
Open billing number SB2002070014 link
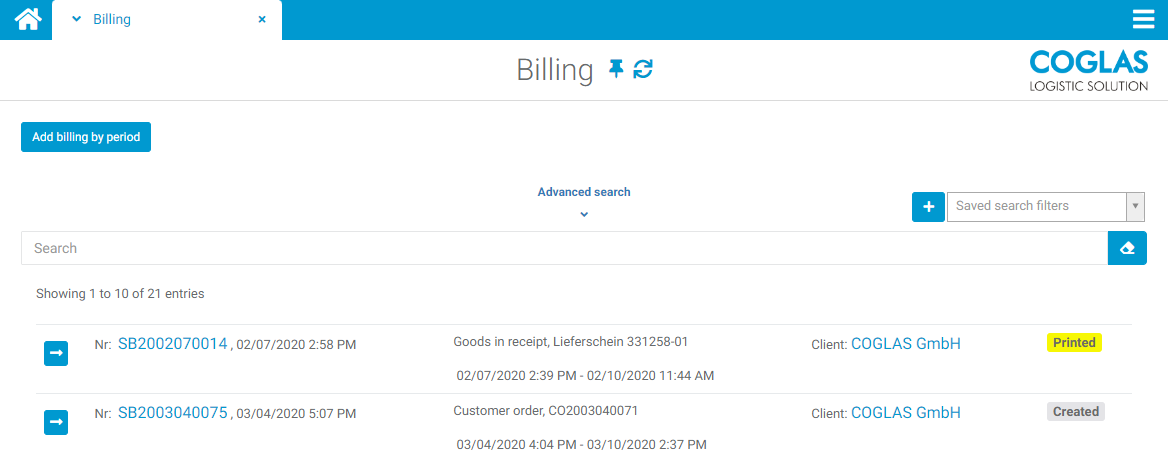click(173, 344)
